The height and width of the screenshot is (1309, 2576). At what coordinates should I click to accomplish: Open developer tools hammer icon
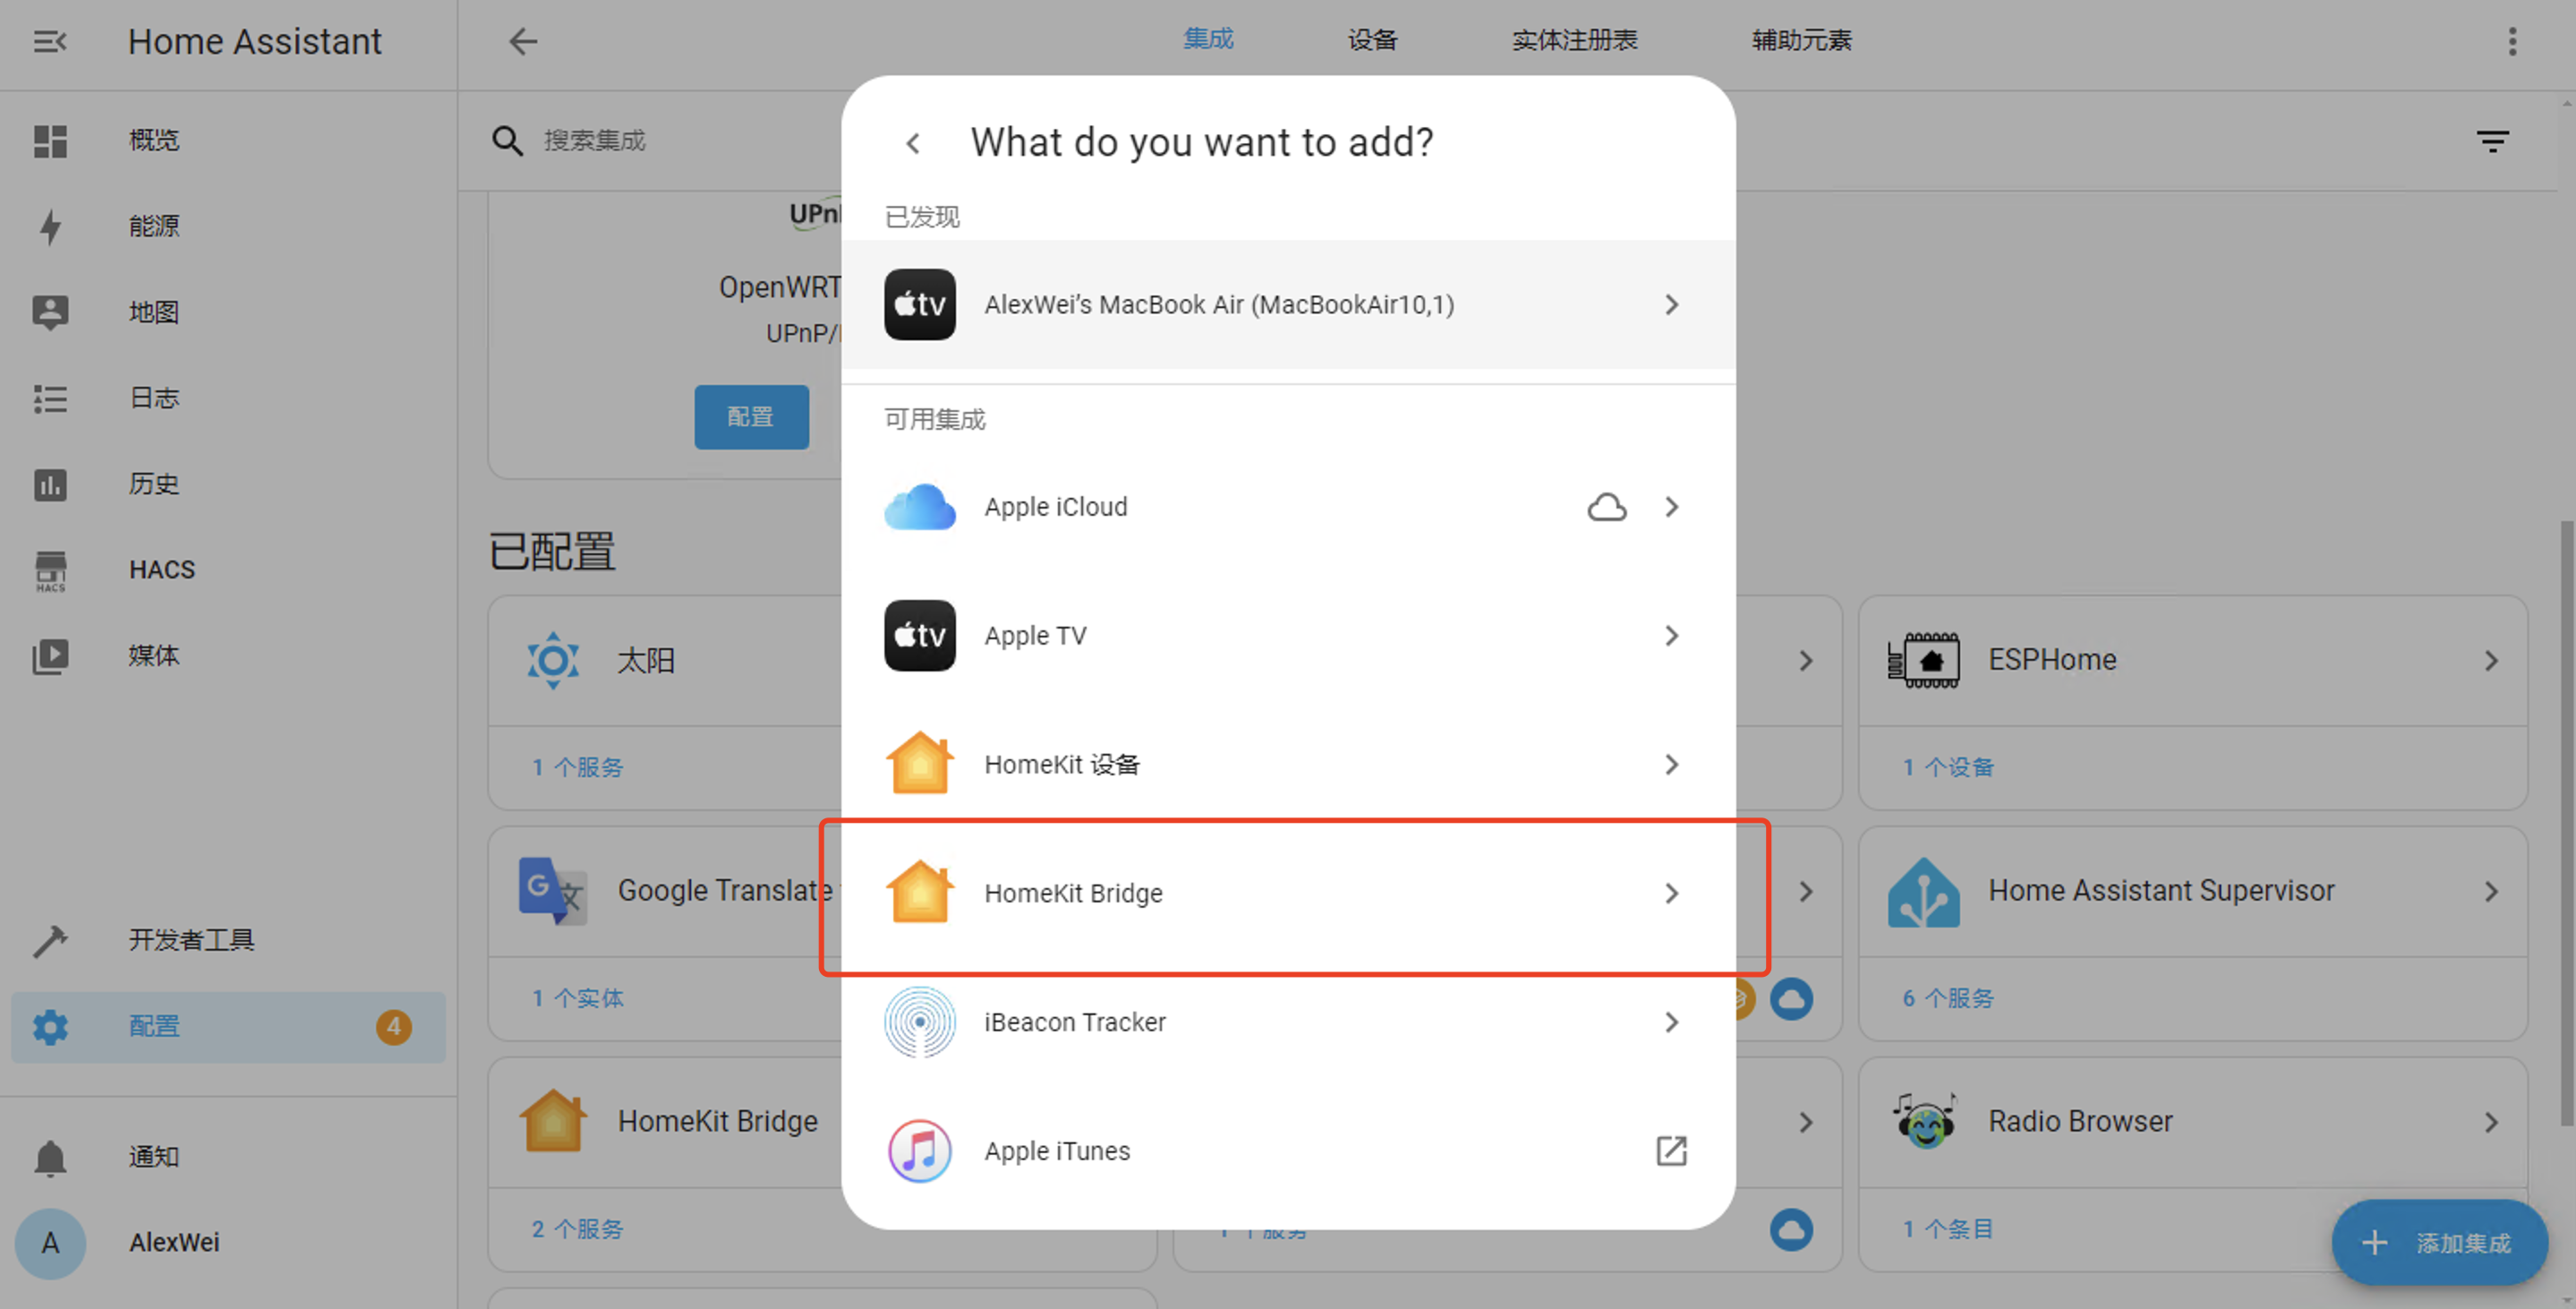(x=50, y=940)
